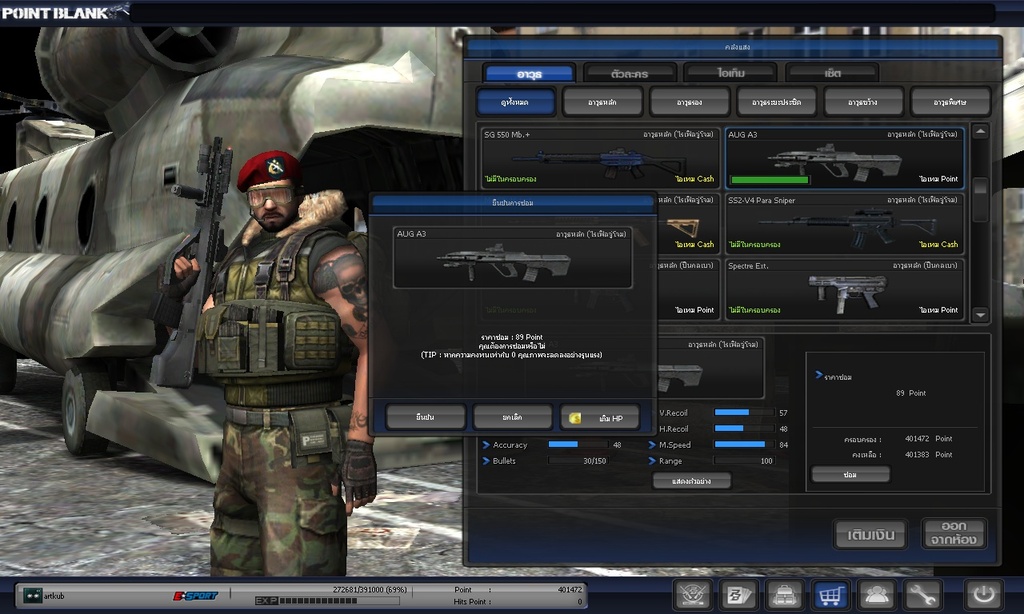Screen dimensions: 1024x614
Task: Select the อาวุธหลัก weapon filter
Action: pos(602,102)
